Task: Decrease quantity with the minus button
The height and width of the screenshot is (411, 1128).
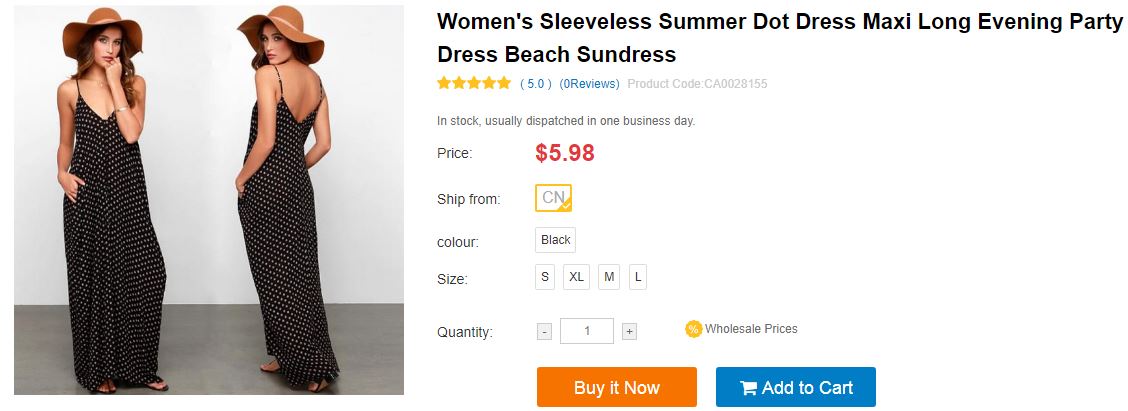Action: coord(544,332)
